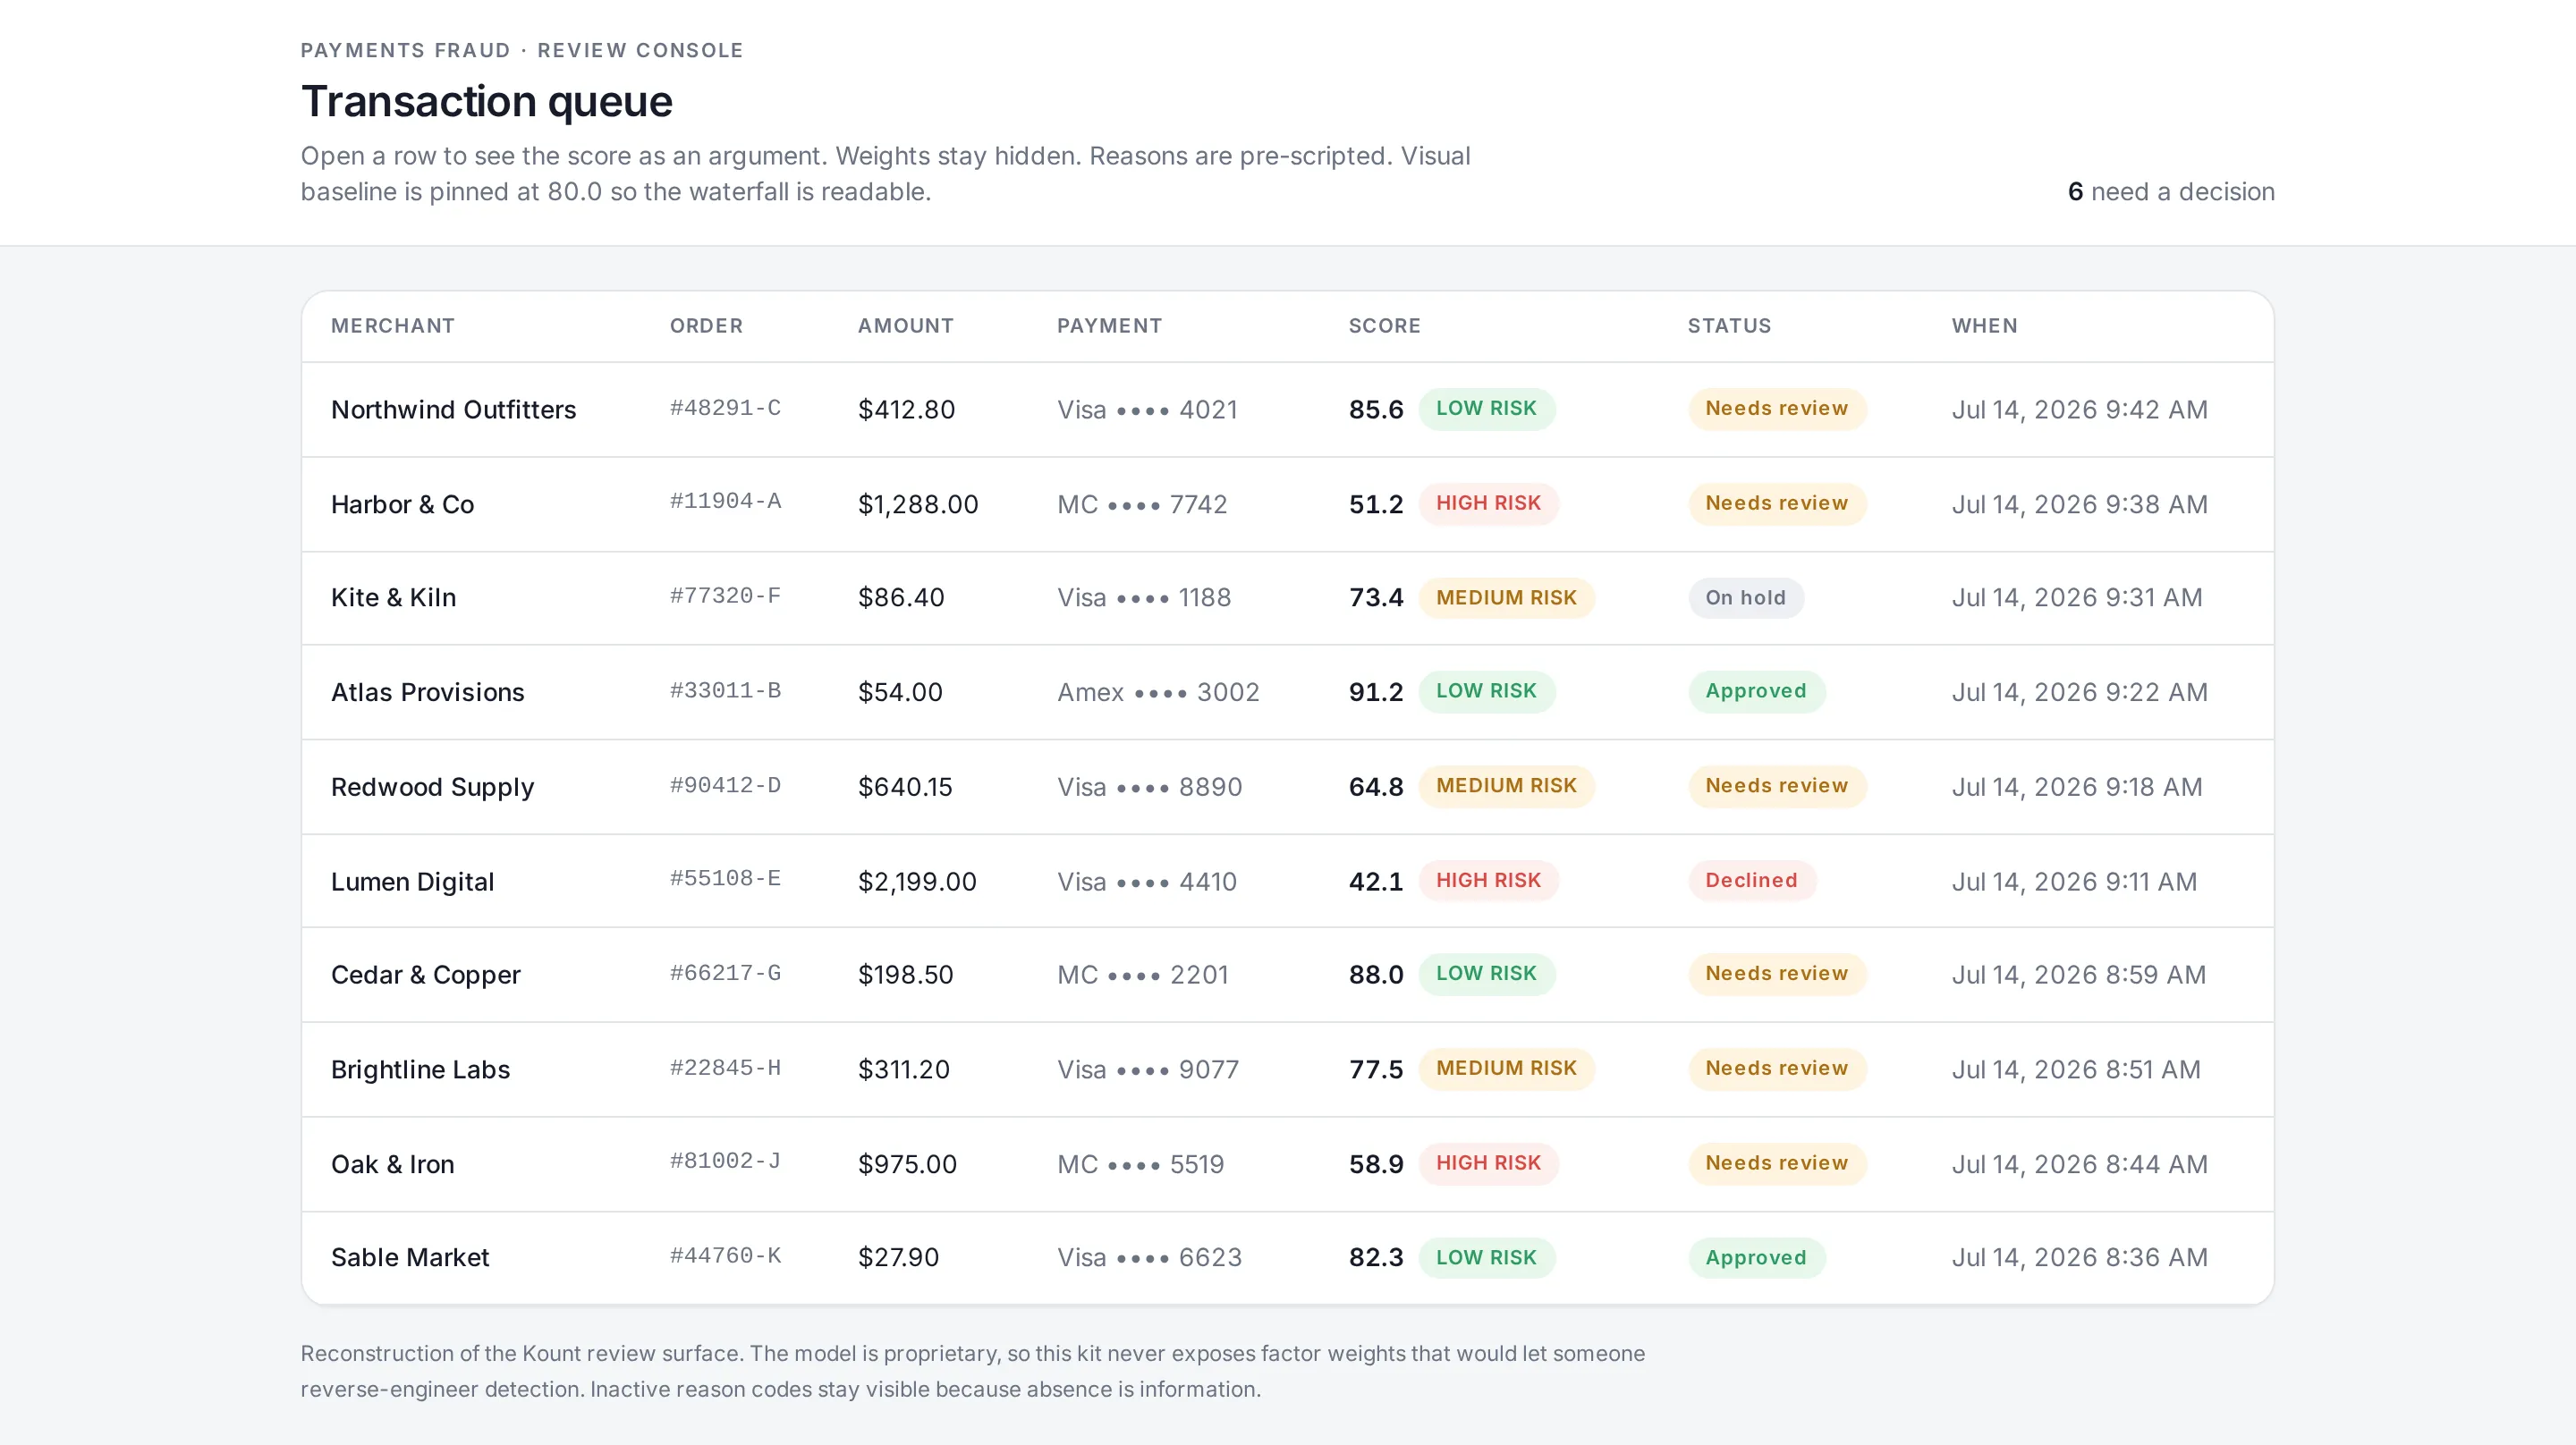Open the Brightline Labs transaction
This screenshot has height=1445, width=2576.
tap(1287, 1069)
